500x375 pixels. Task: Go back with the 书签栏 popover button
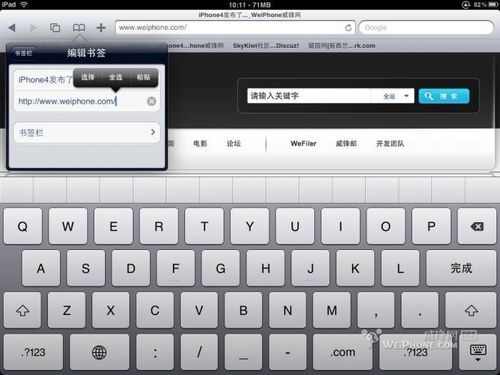click(x=23, y=53)
